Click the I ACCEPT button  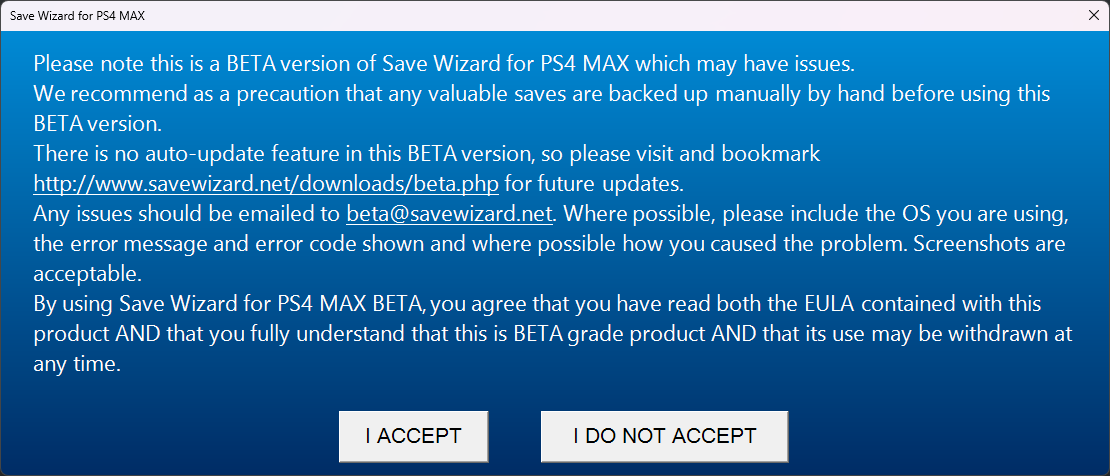pyautogui.click(x=413, y=436)
